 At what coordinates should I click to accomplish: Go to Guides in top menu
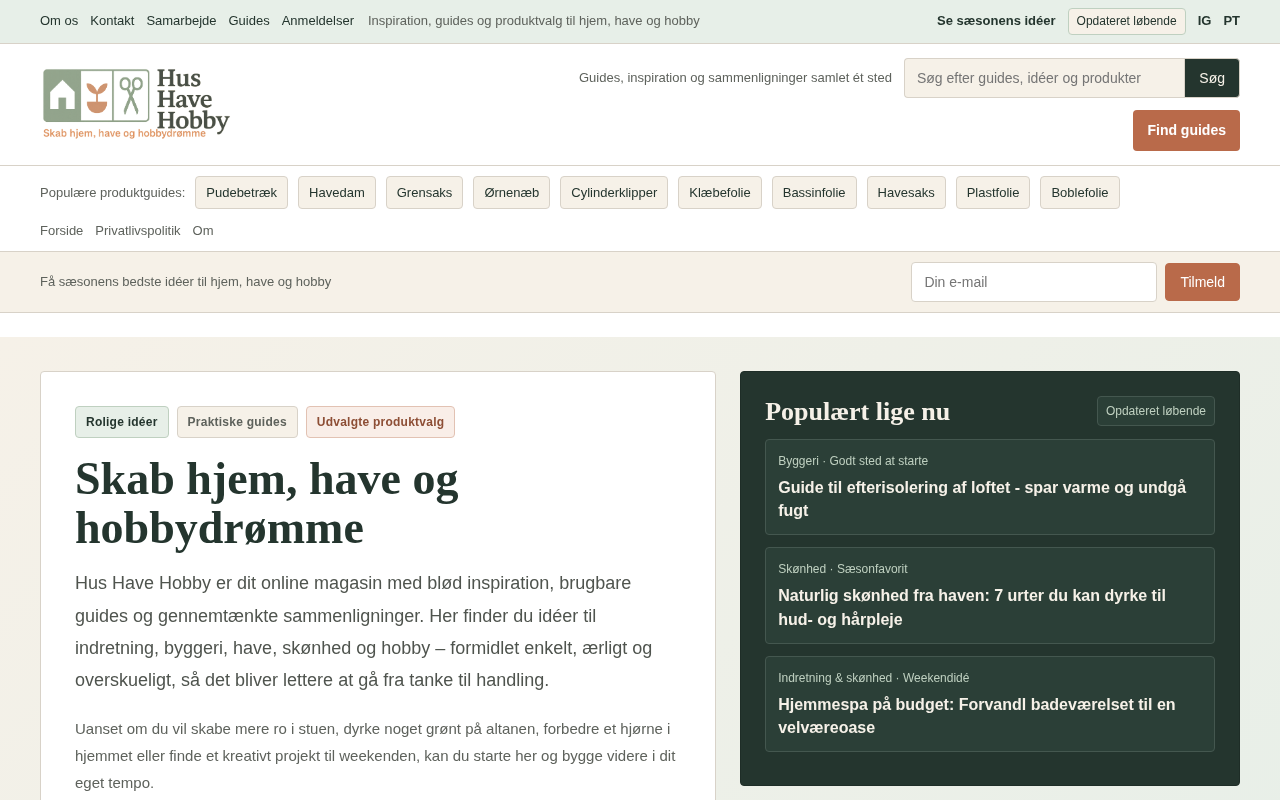(x=249, y=20)
